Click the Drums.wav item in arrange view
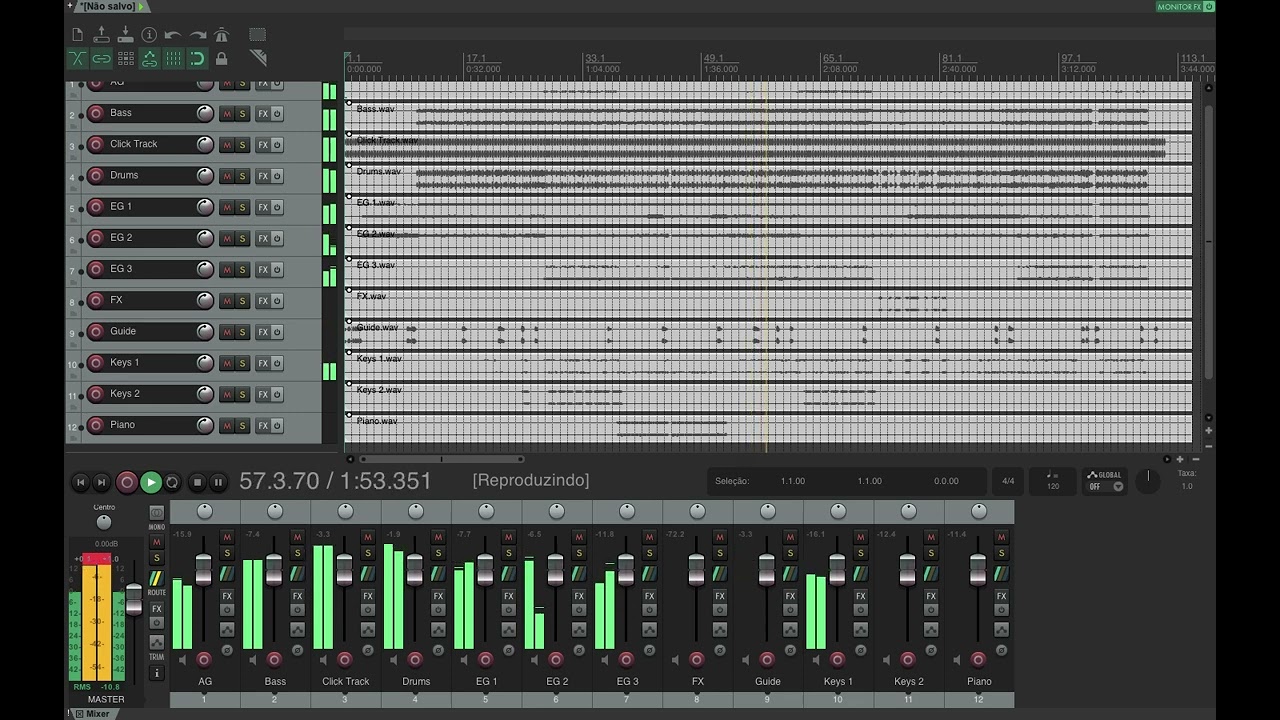Image resolution: width=1280 pixels, height=720 pixels. click(x=770, y=179)
